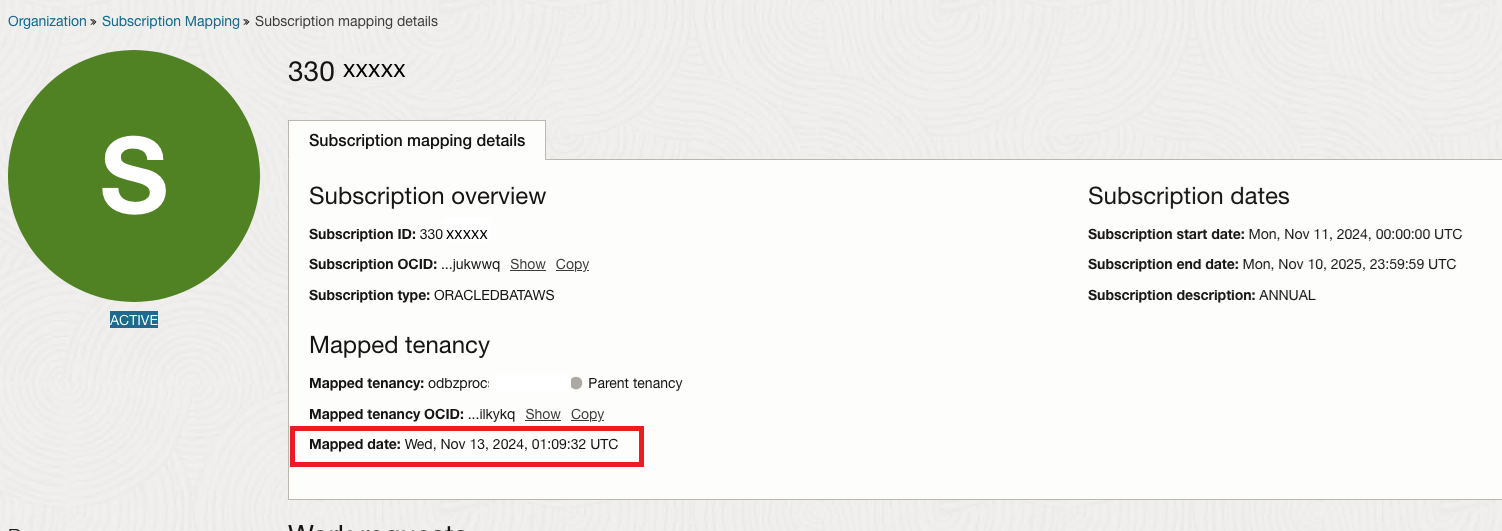Copy the Subscription OCID

tap(572, 264)
